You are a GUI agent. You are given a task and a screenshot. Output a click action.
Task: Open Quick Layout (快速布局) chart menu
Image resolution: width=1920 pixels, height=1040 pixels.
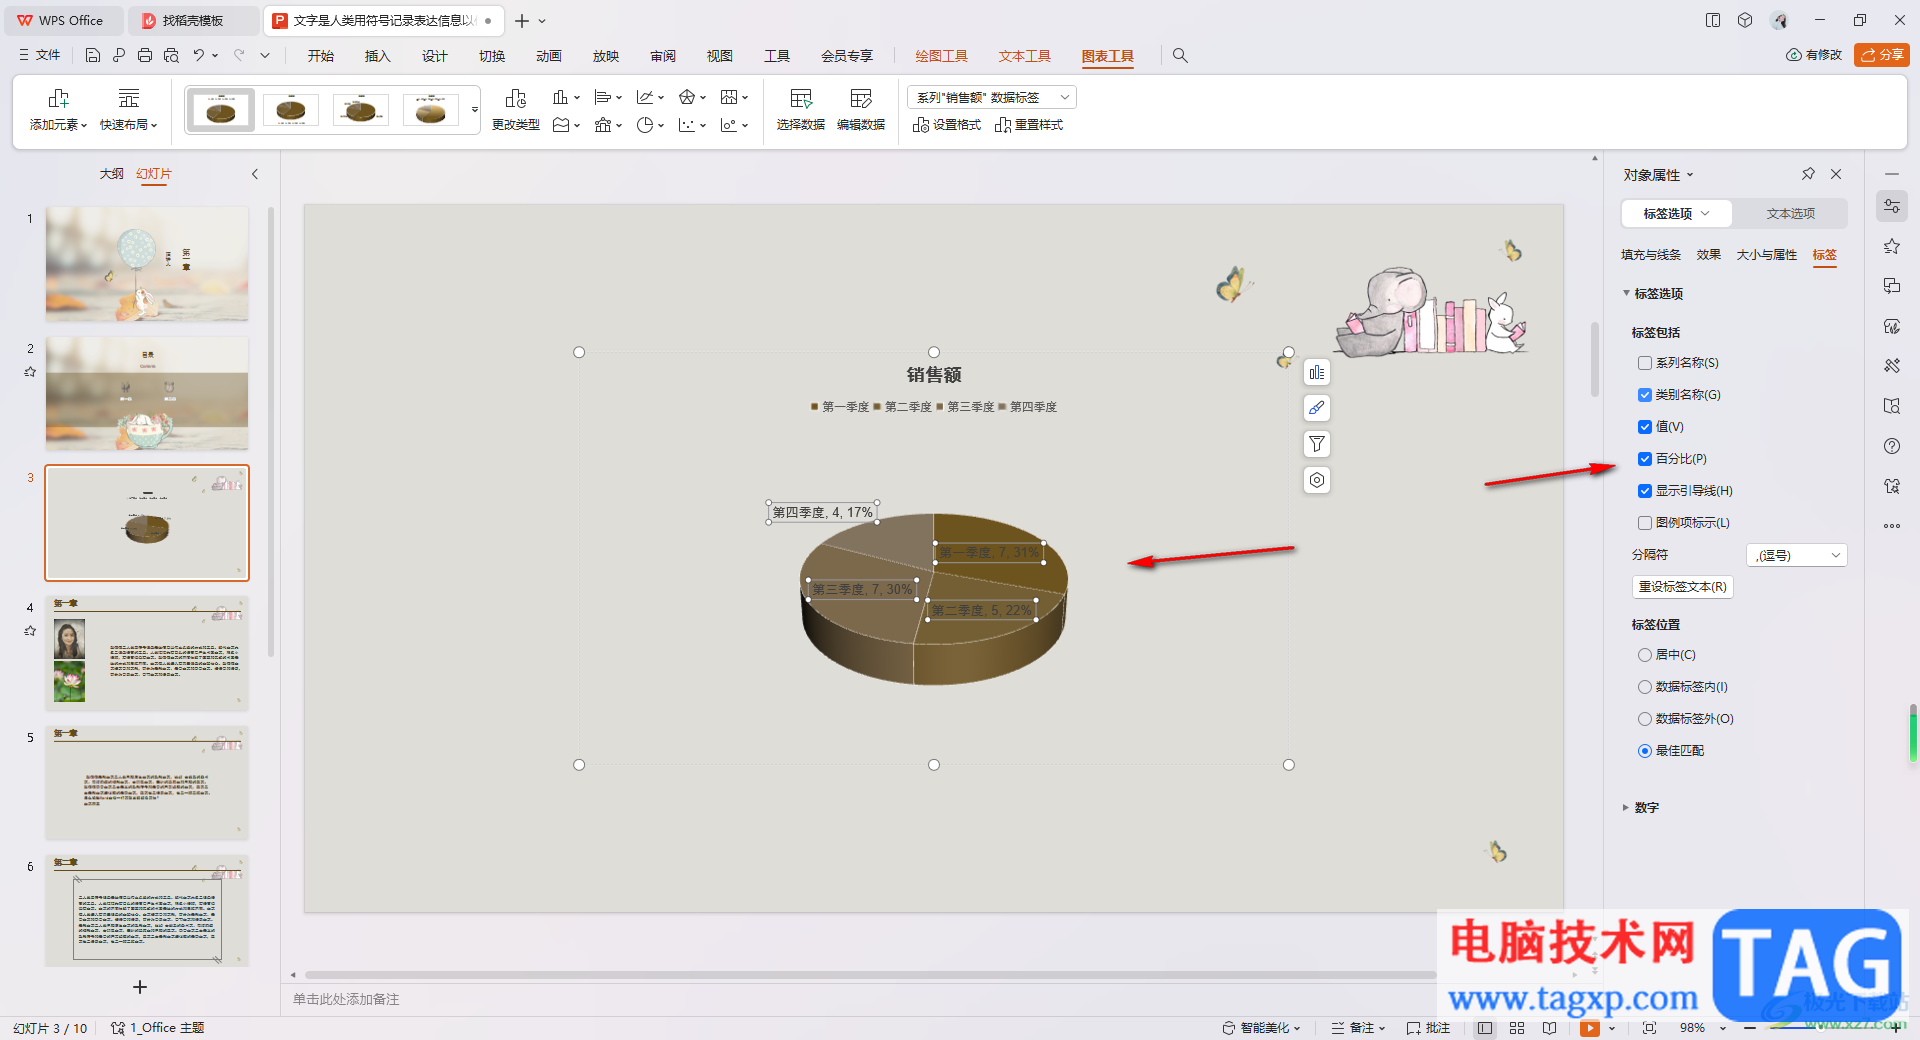(x=128, y=110)
